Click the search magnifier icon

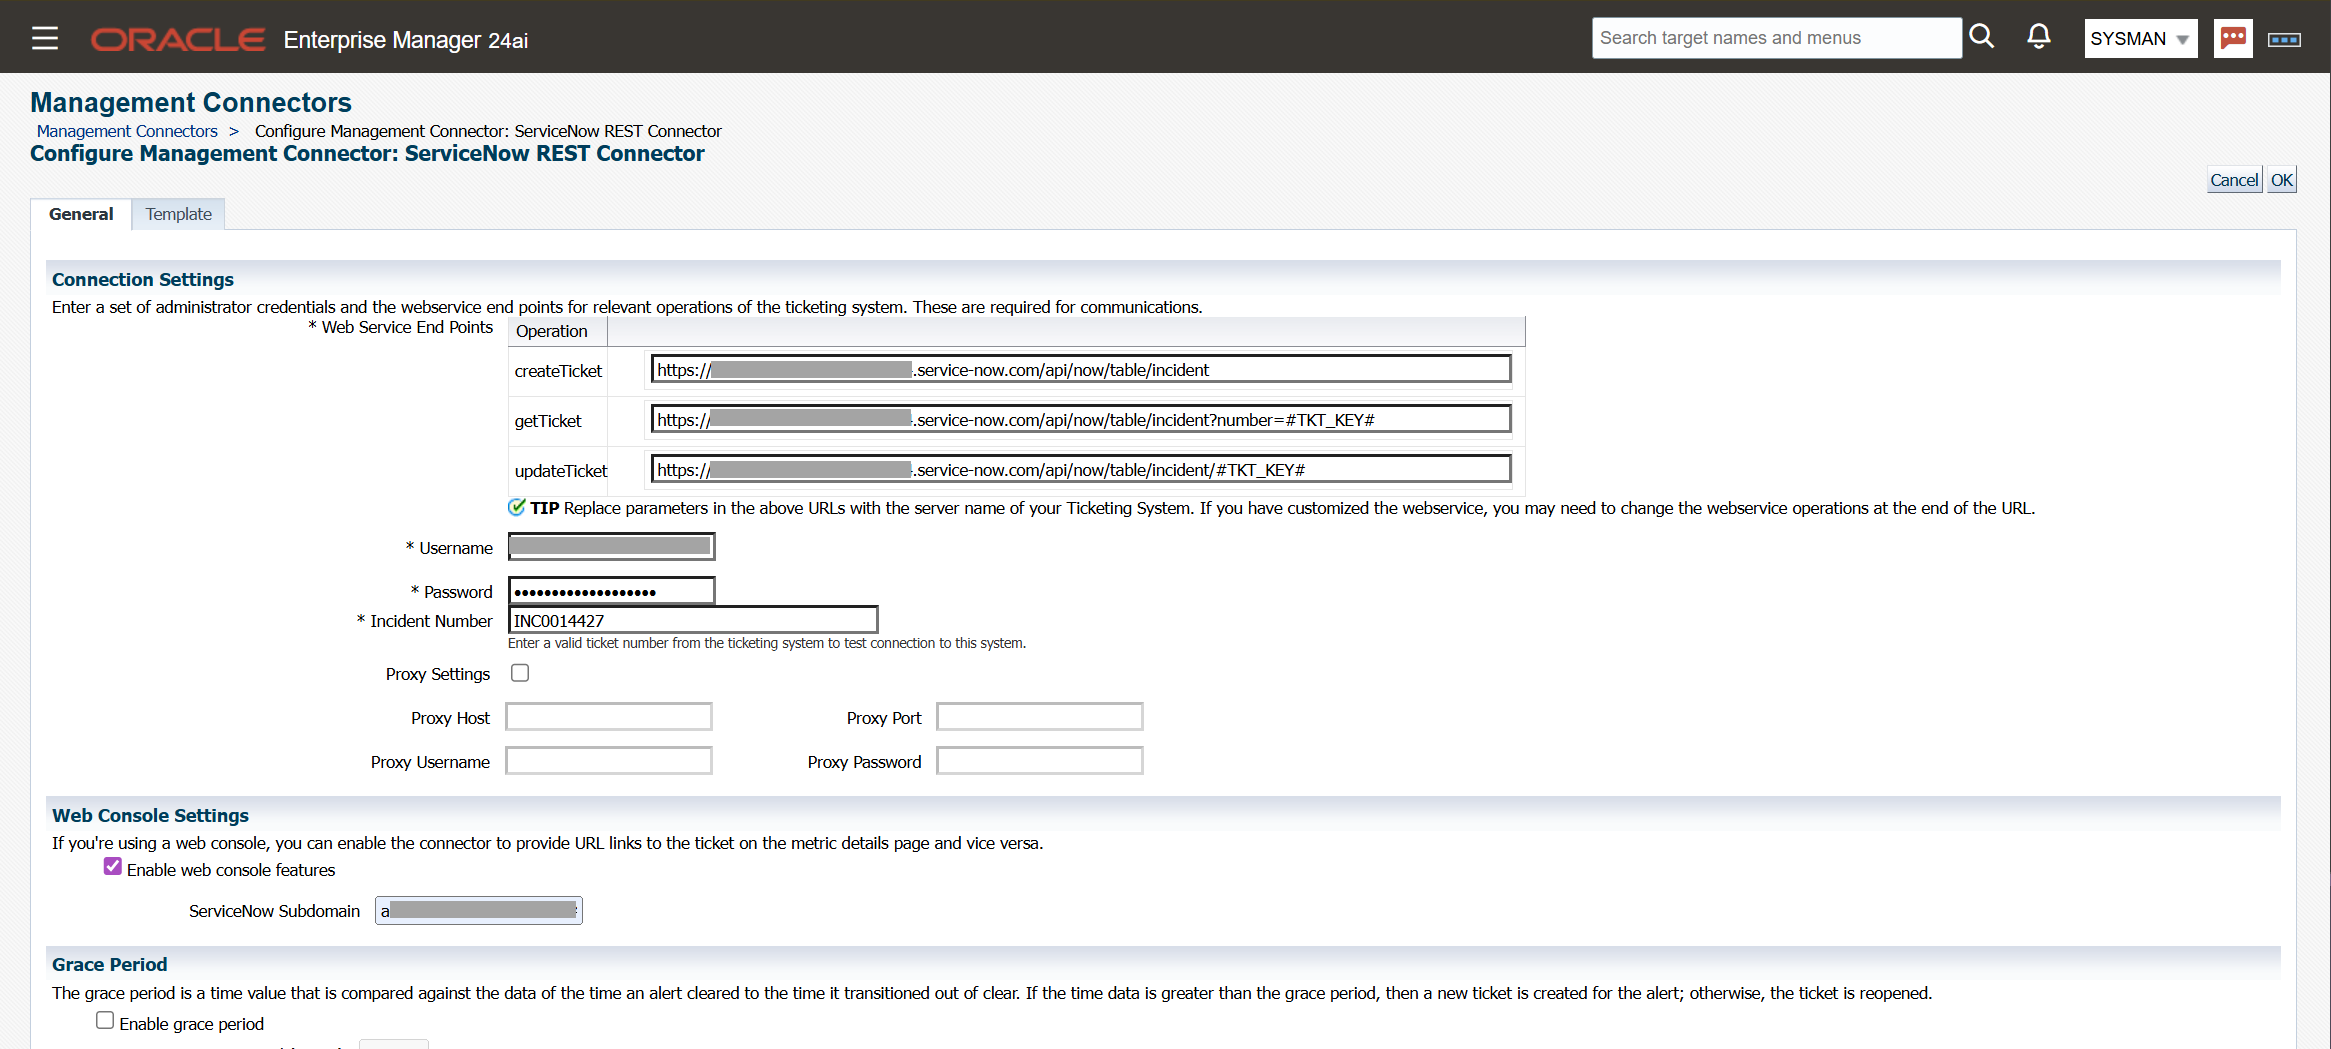click(1981, 37)
